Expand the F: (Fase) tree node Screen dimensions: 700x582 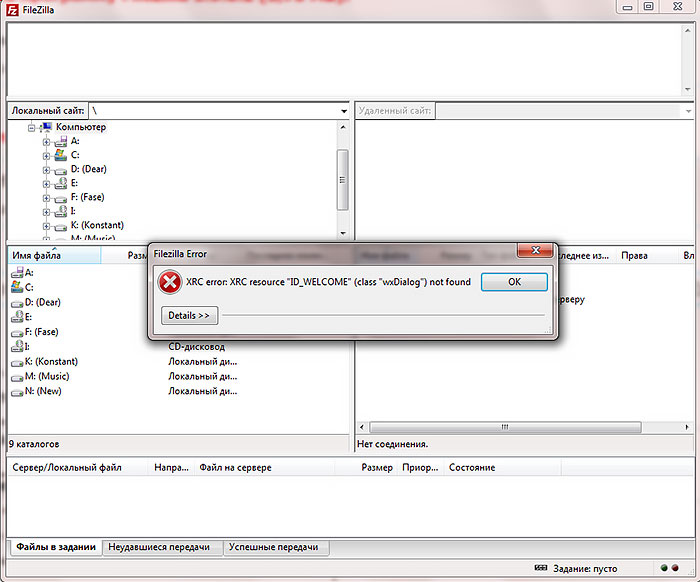point(46,198)
